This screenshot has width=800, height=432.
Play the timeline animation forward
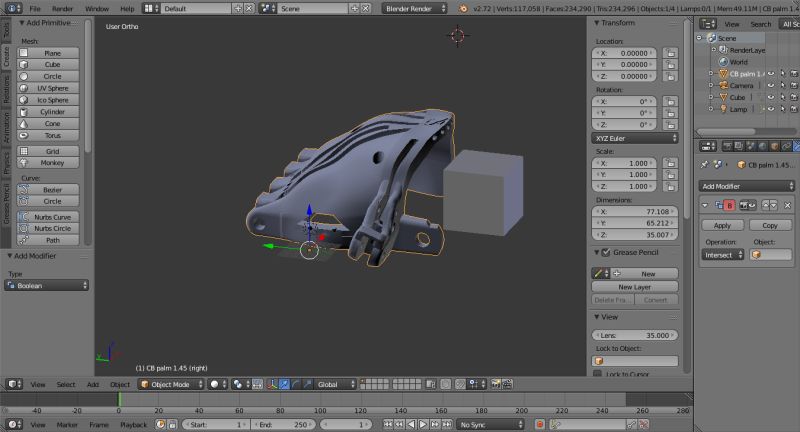point(423,424)
